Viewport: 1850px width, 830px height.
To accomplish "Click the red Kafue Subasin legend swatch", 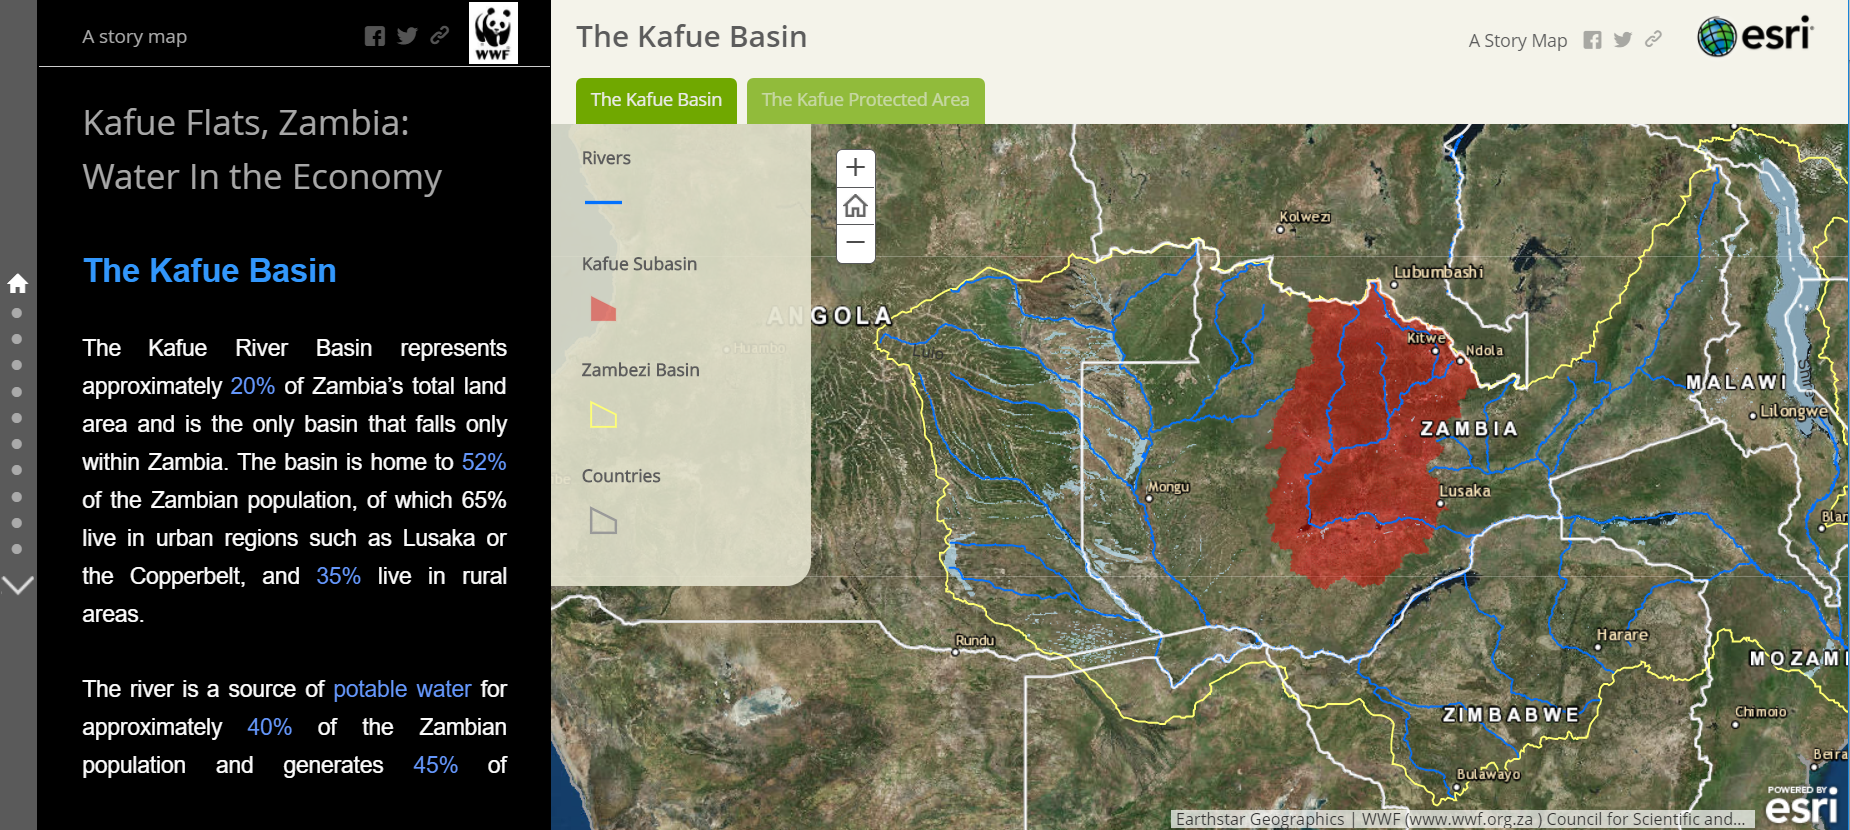I will coord(603,309).
